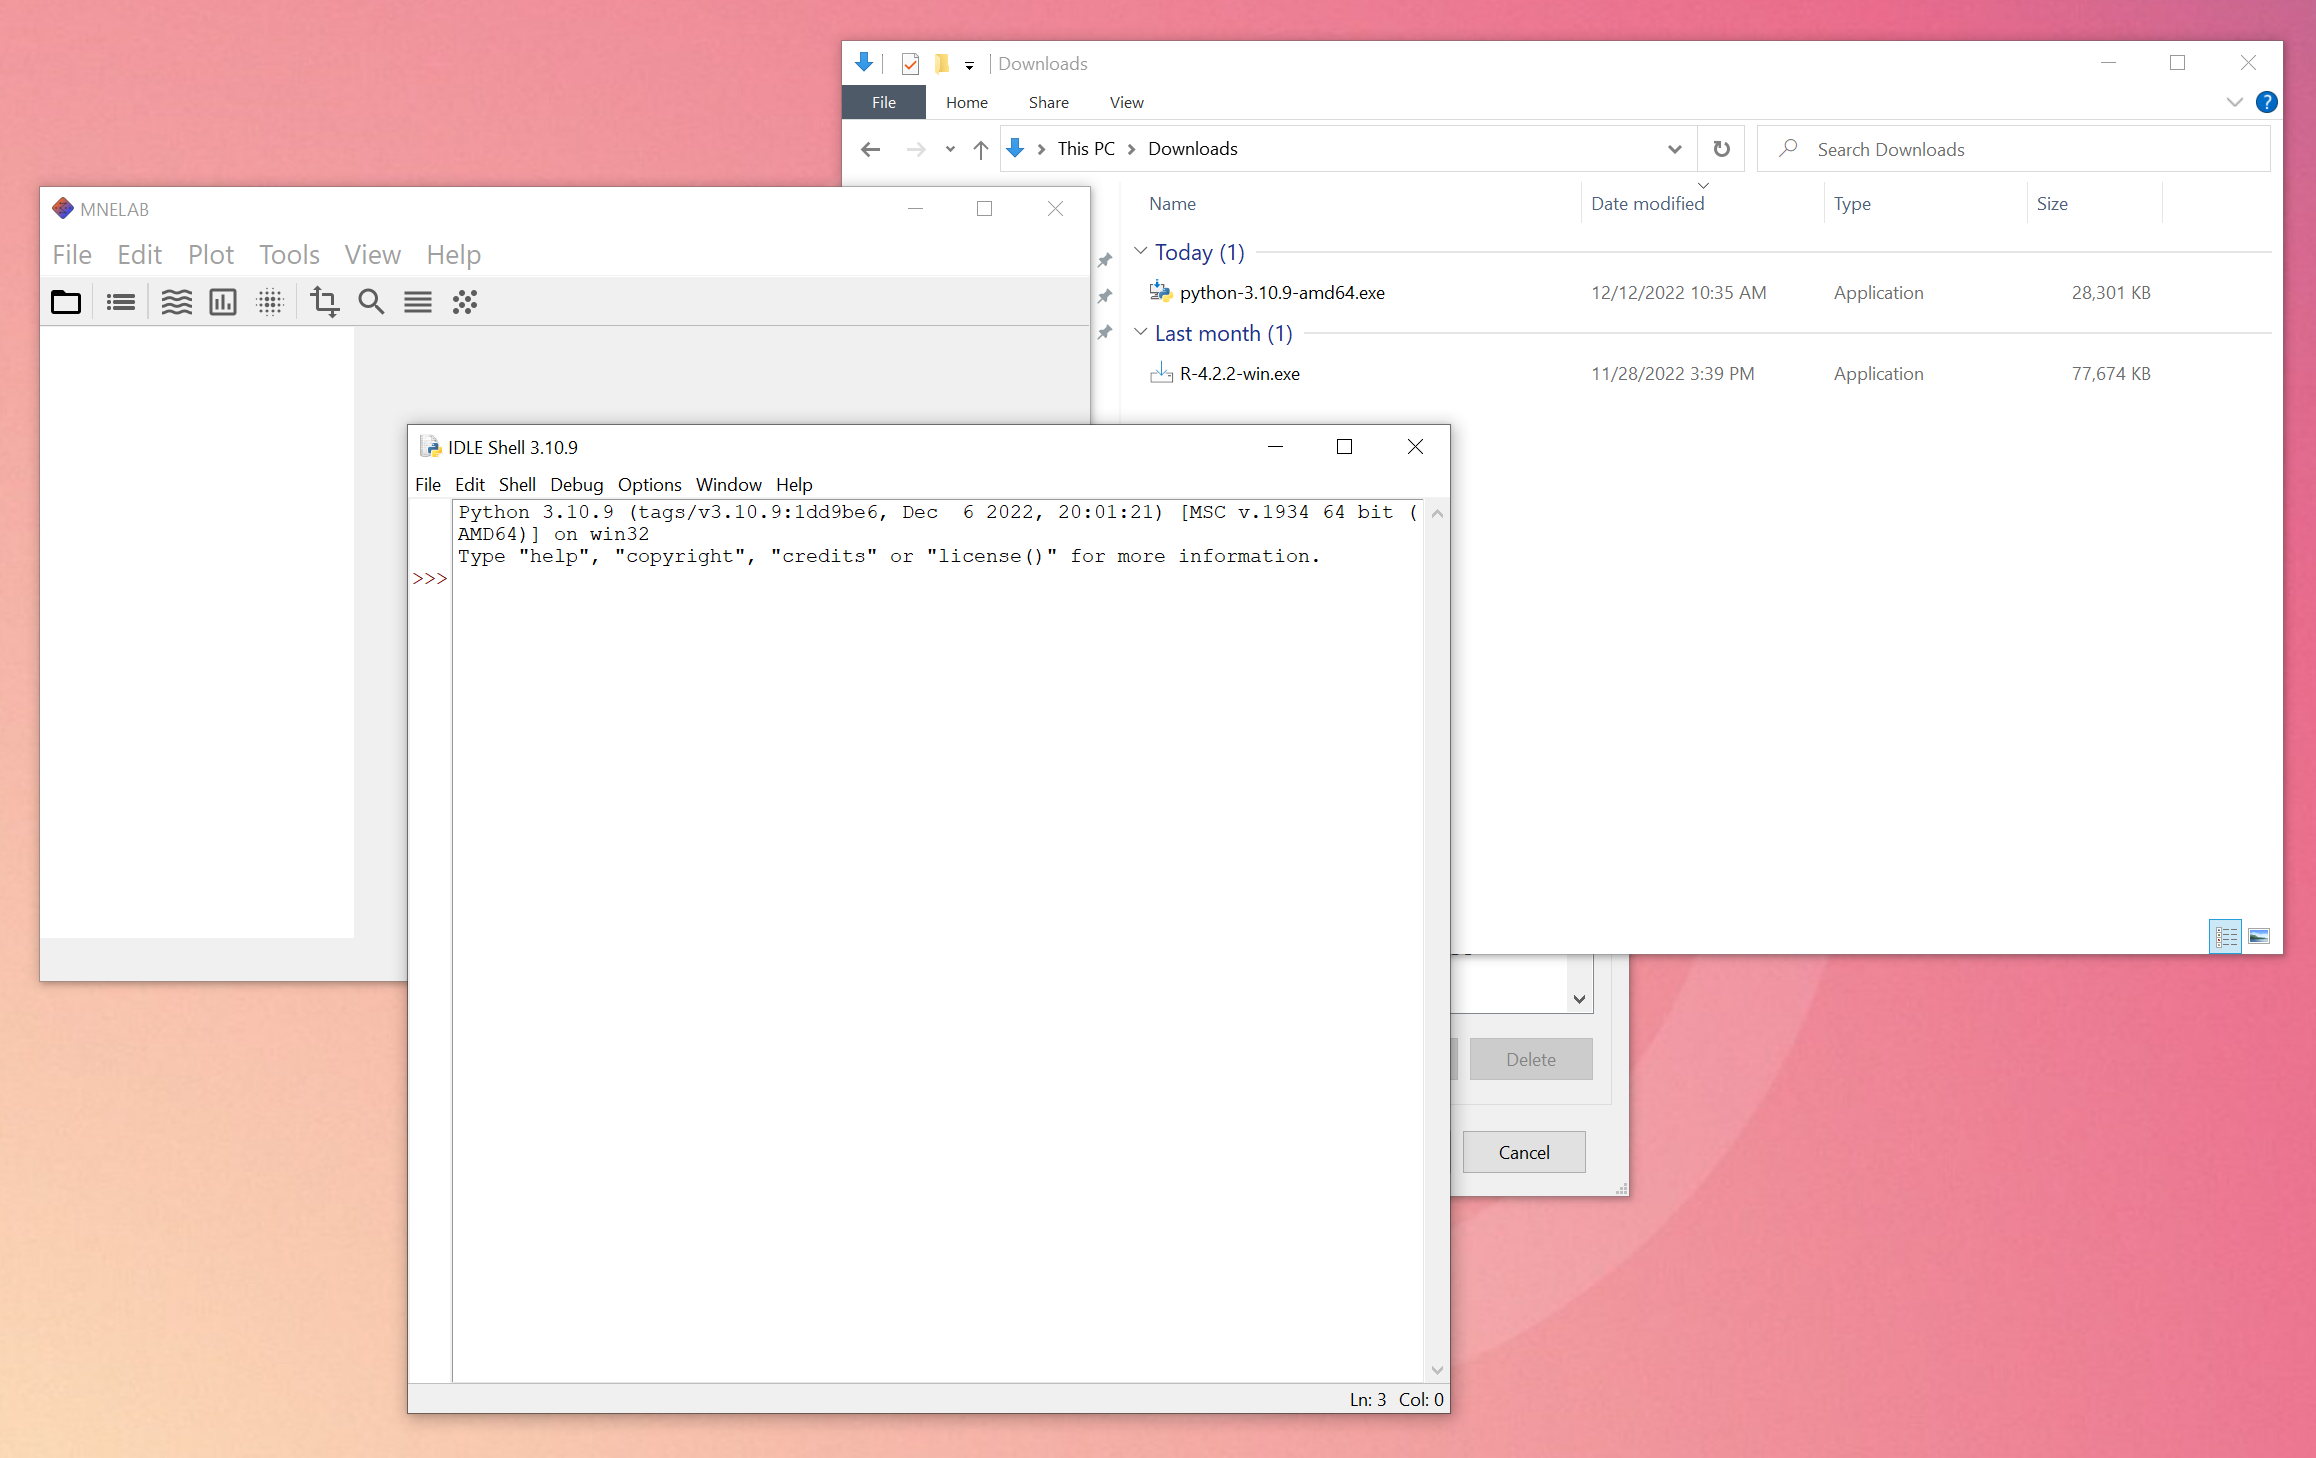
Task: Click the find events magnifier icon
Action: pos(371,302)
